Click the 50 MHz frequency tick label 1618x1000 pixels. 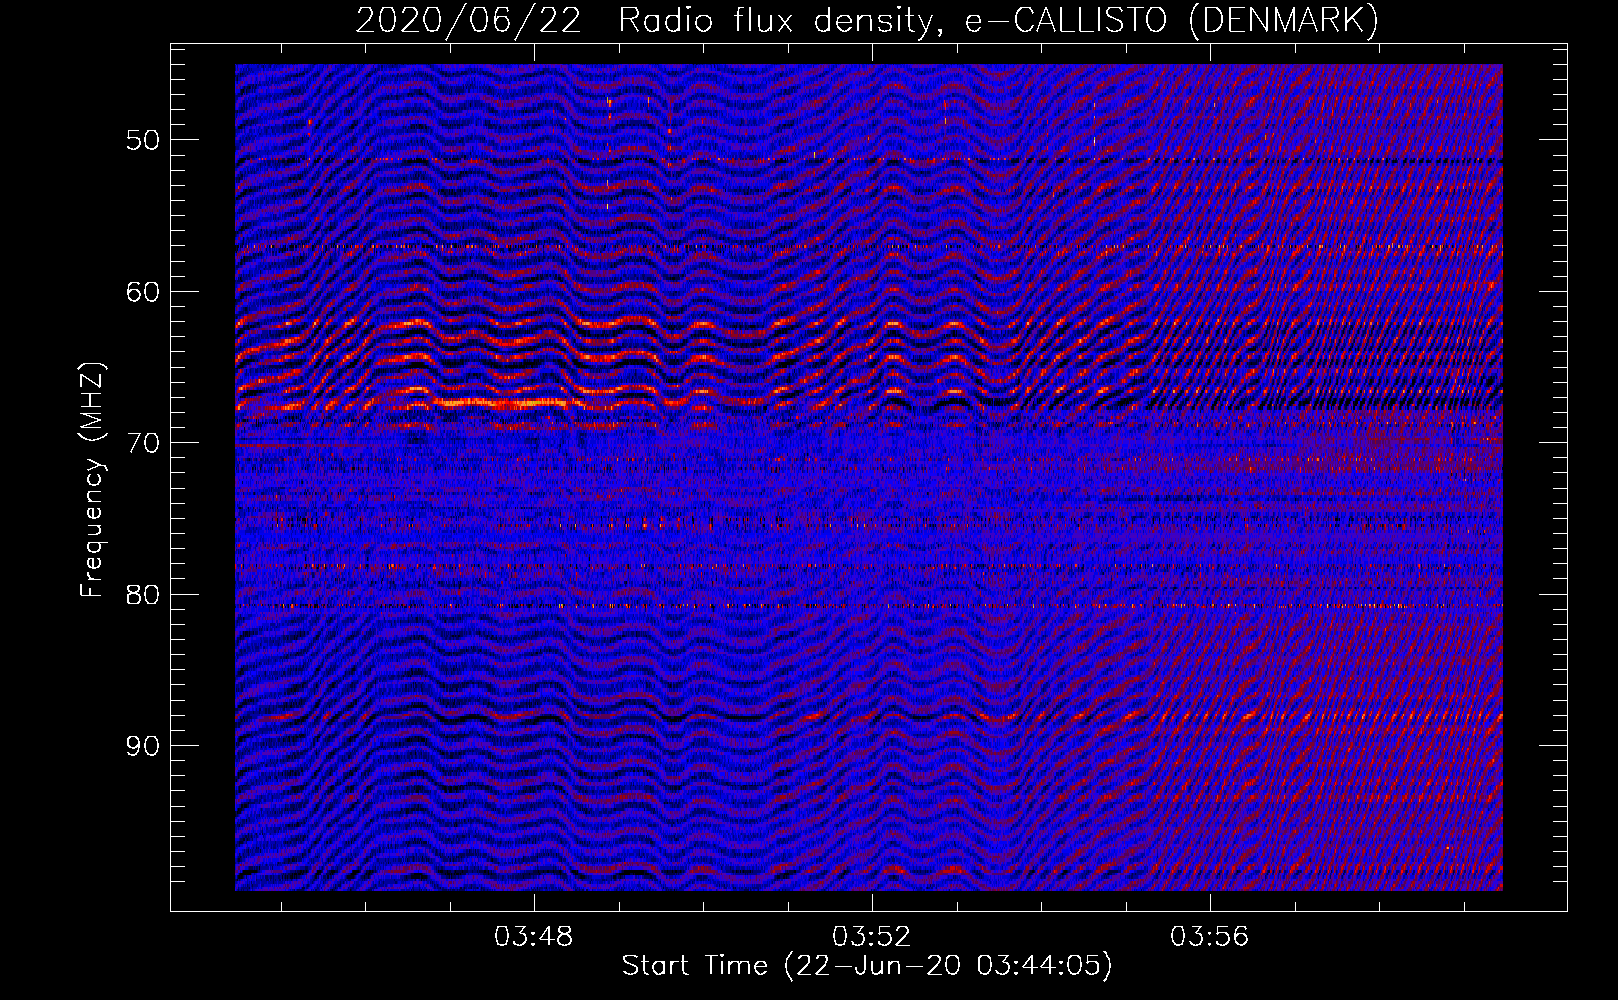(x=142, y=140)
